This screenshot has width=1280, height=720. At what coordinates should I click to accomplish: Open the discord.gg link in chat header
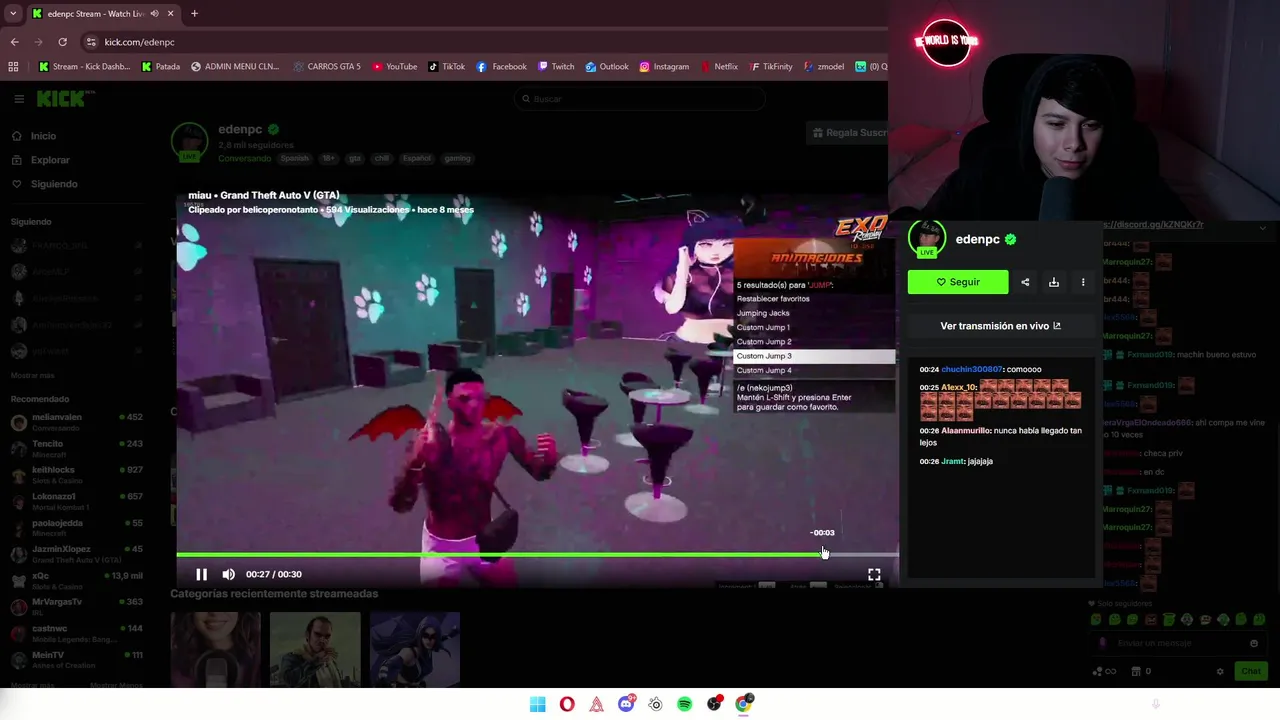[x=1153, y=225]
